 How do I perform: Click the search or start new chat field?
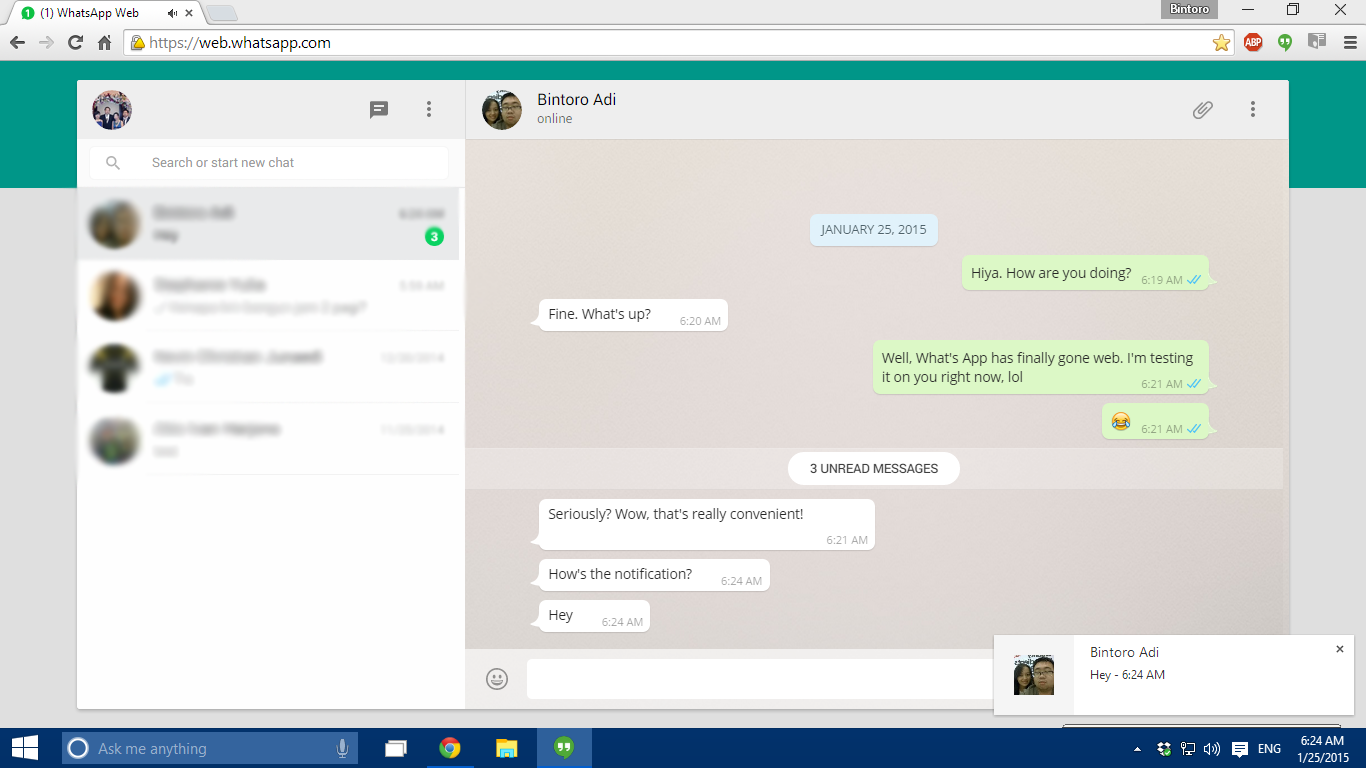(x=269, y=163)
